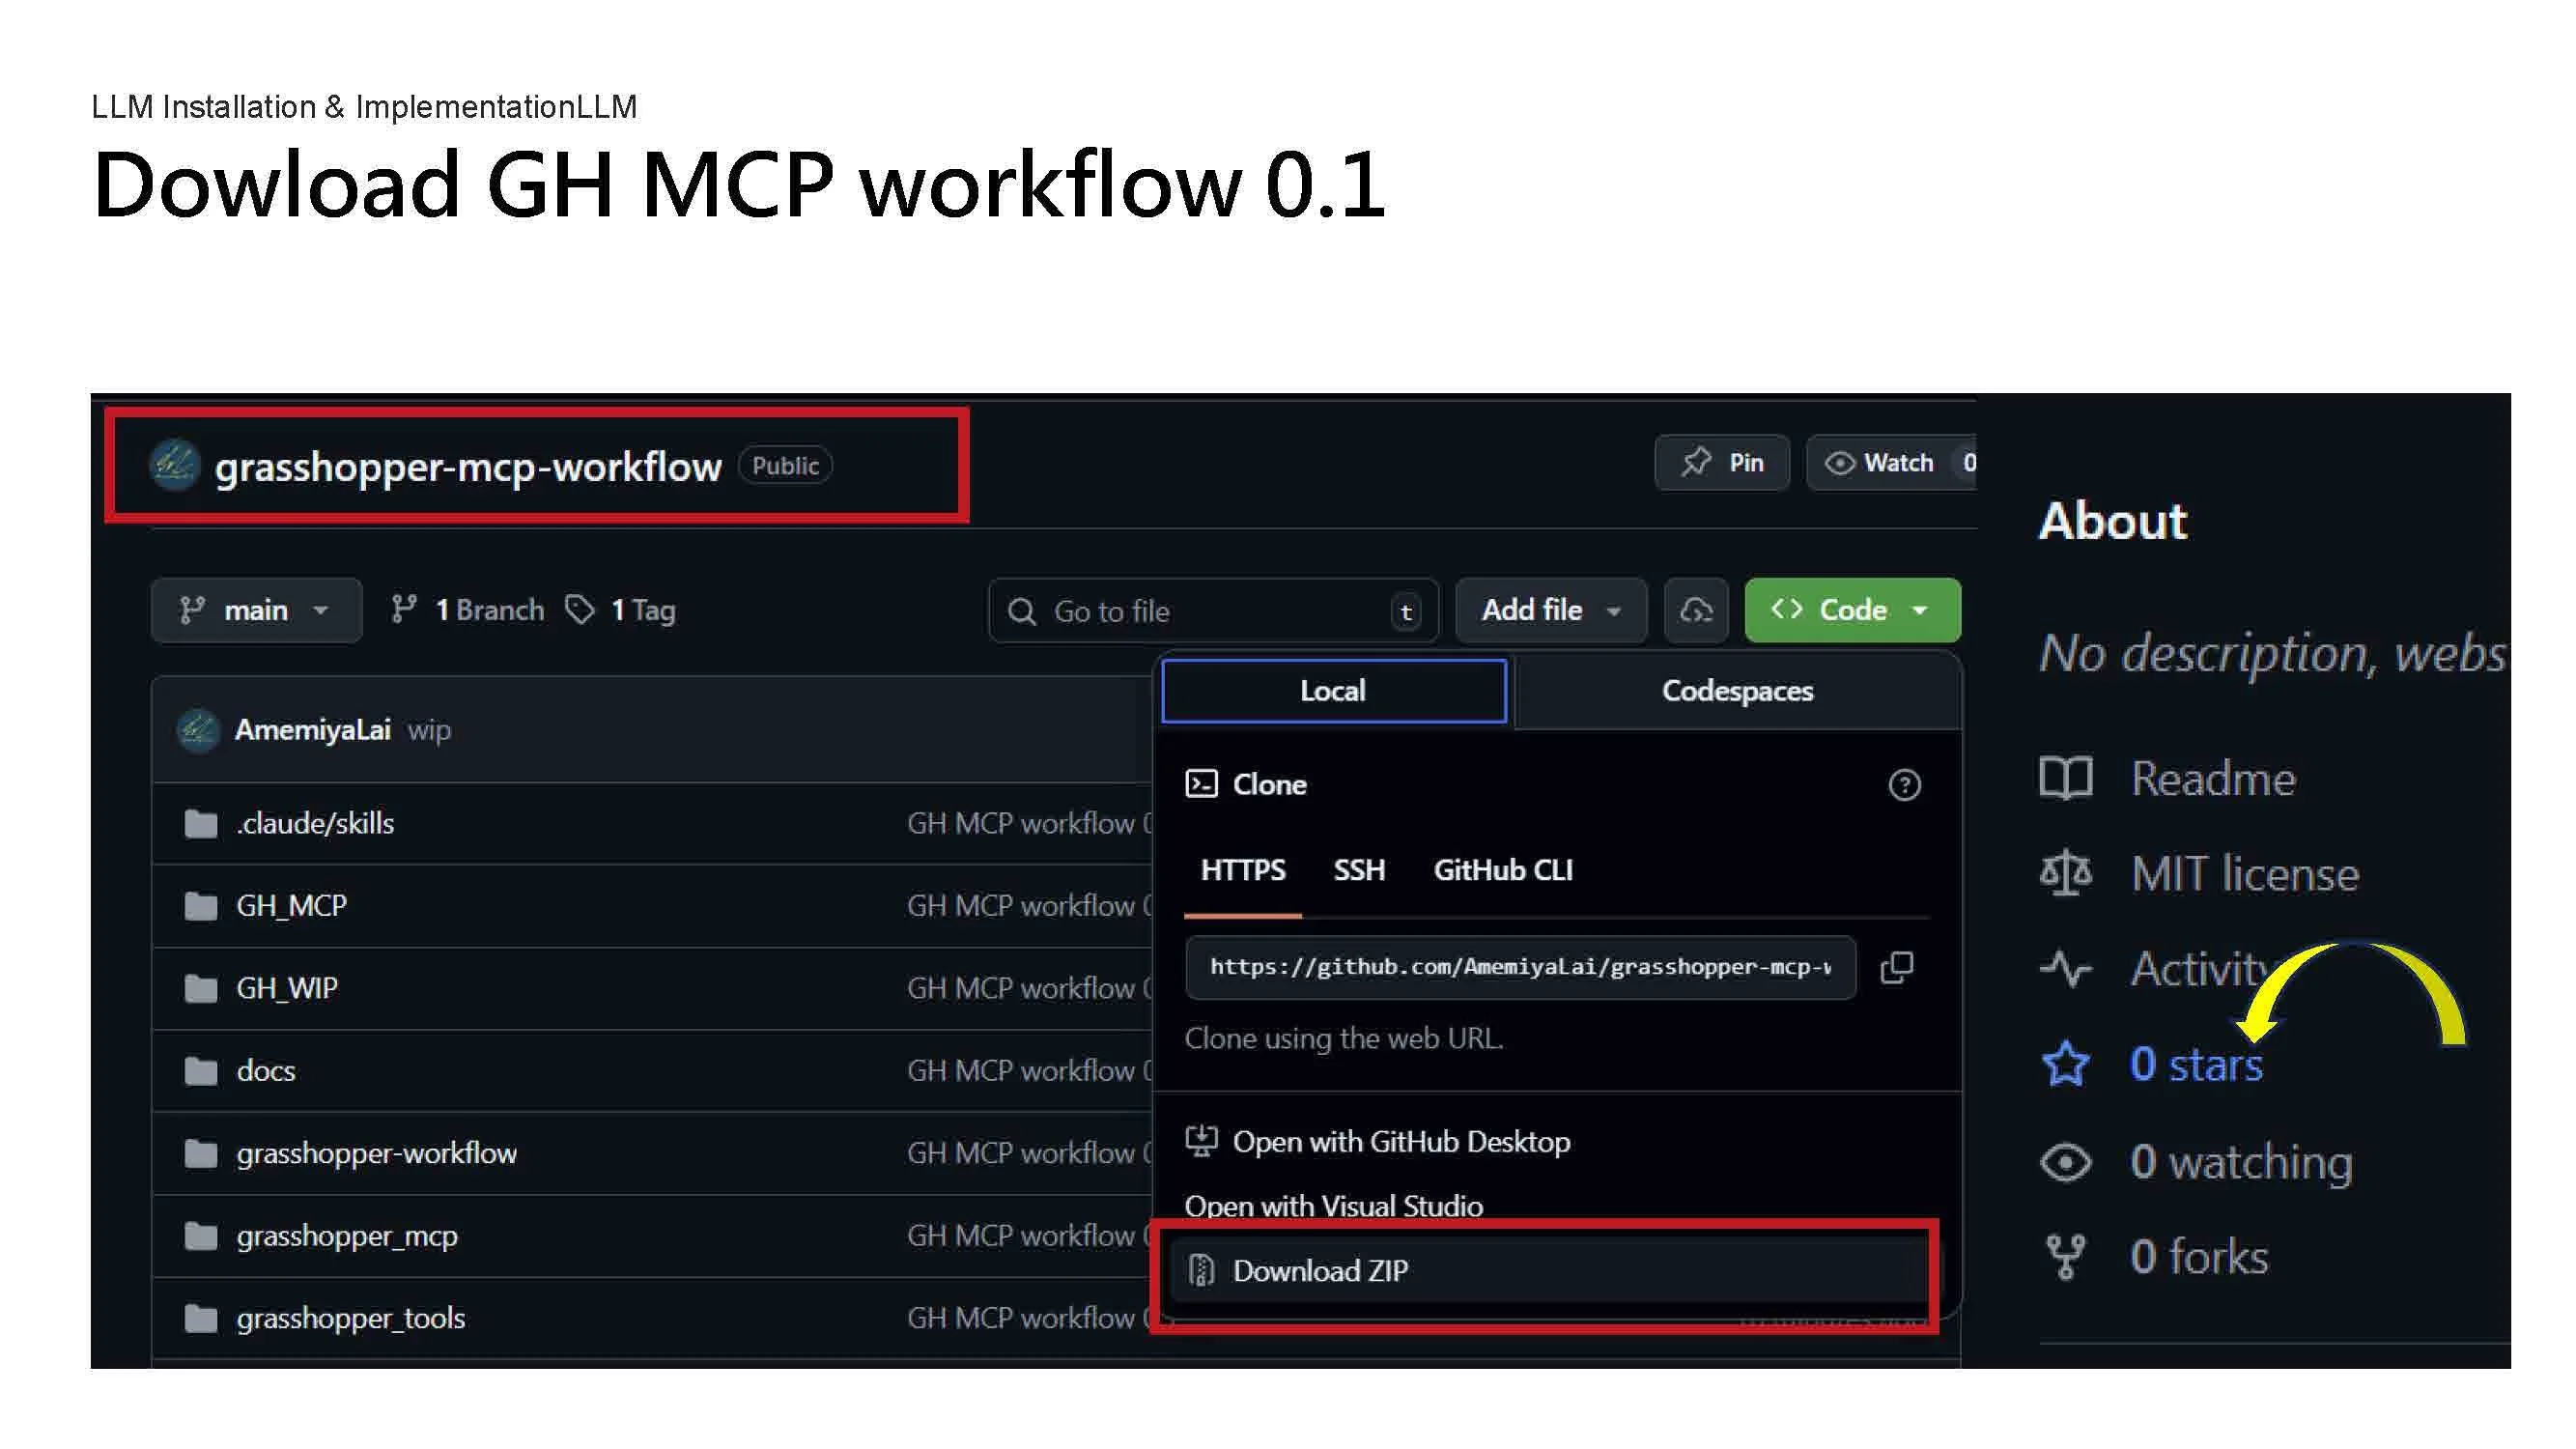Click the Activity pulse icon
Viewport: 2576px width, 1449px height.
[x=2064, y=968]
